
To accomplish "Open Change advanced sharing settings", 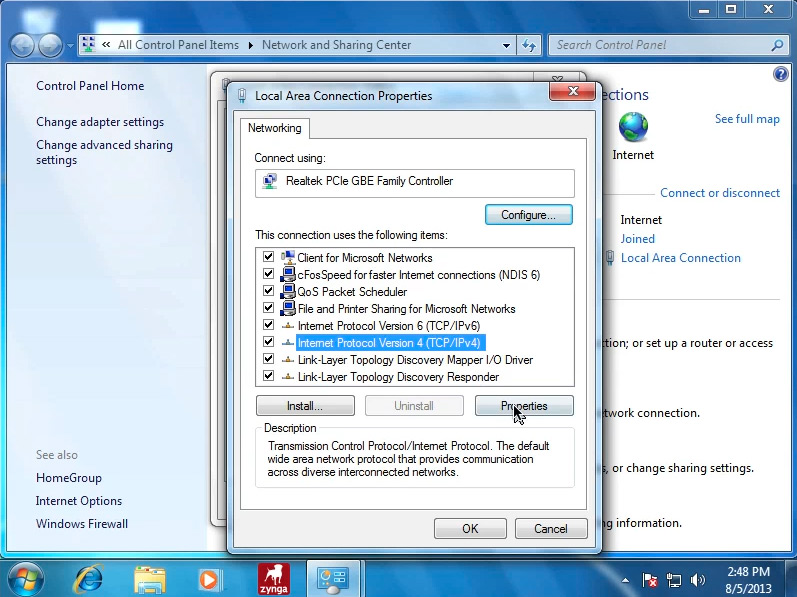I will pos(104,152).
